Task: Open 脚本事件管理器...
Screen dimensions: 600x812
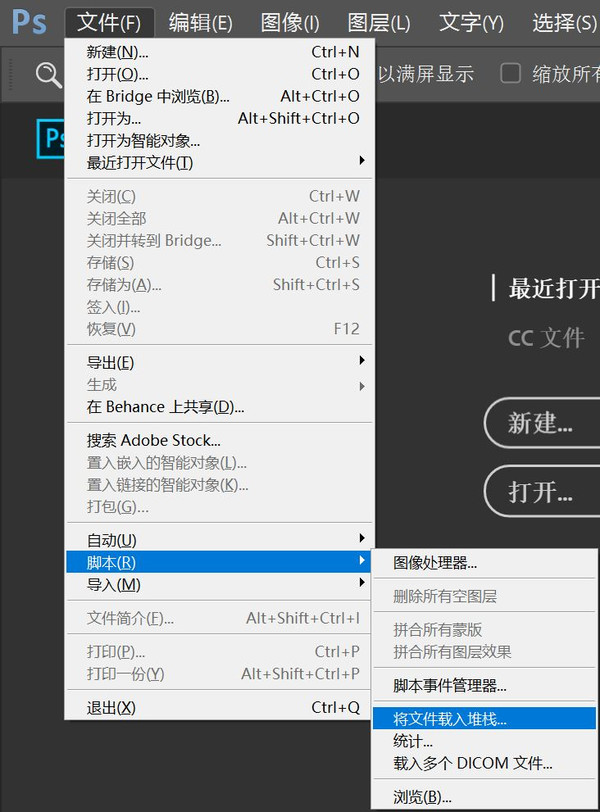Action: click(485, 686)
